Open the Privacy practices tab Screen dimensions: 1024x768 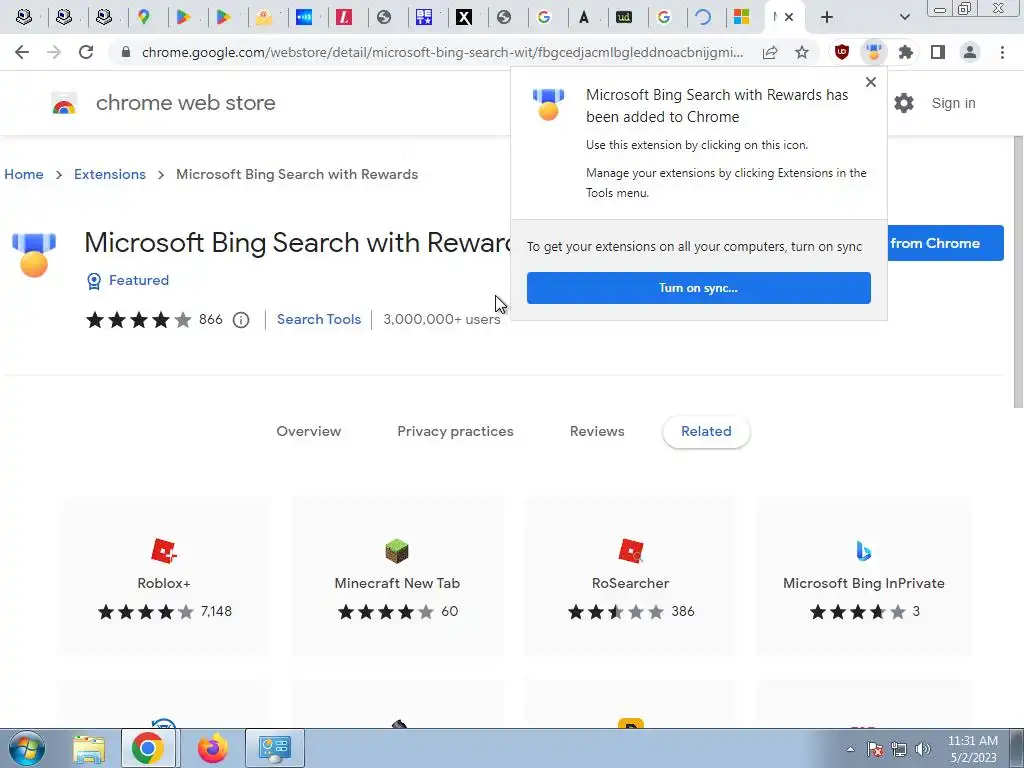coord(455,431)
